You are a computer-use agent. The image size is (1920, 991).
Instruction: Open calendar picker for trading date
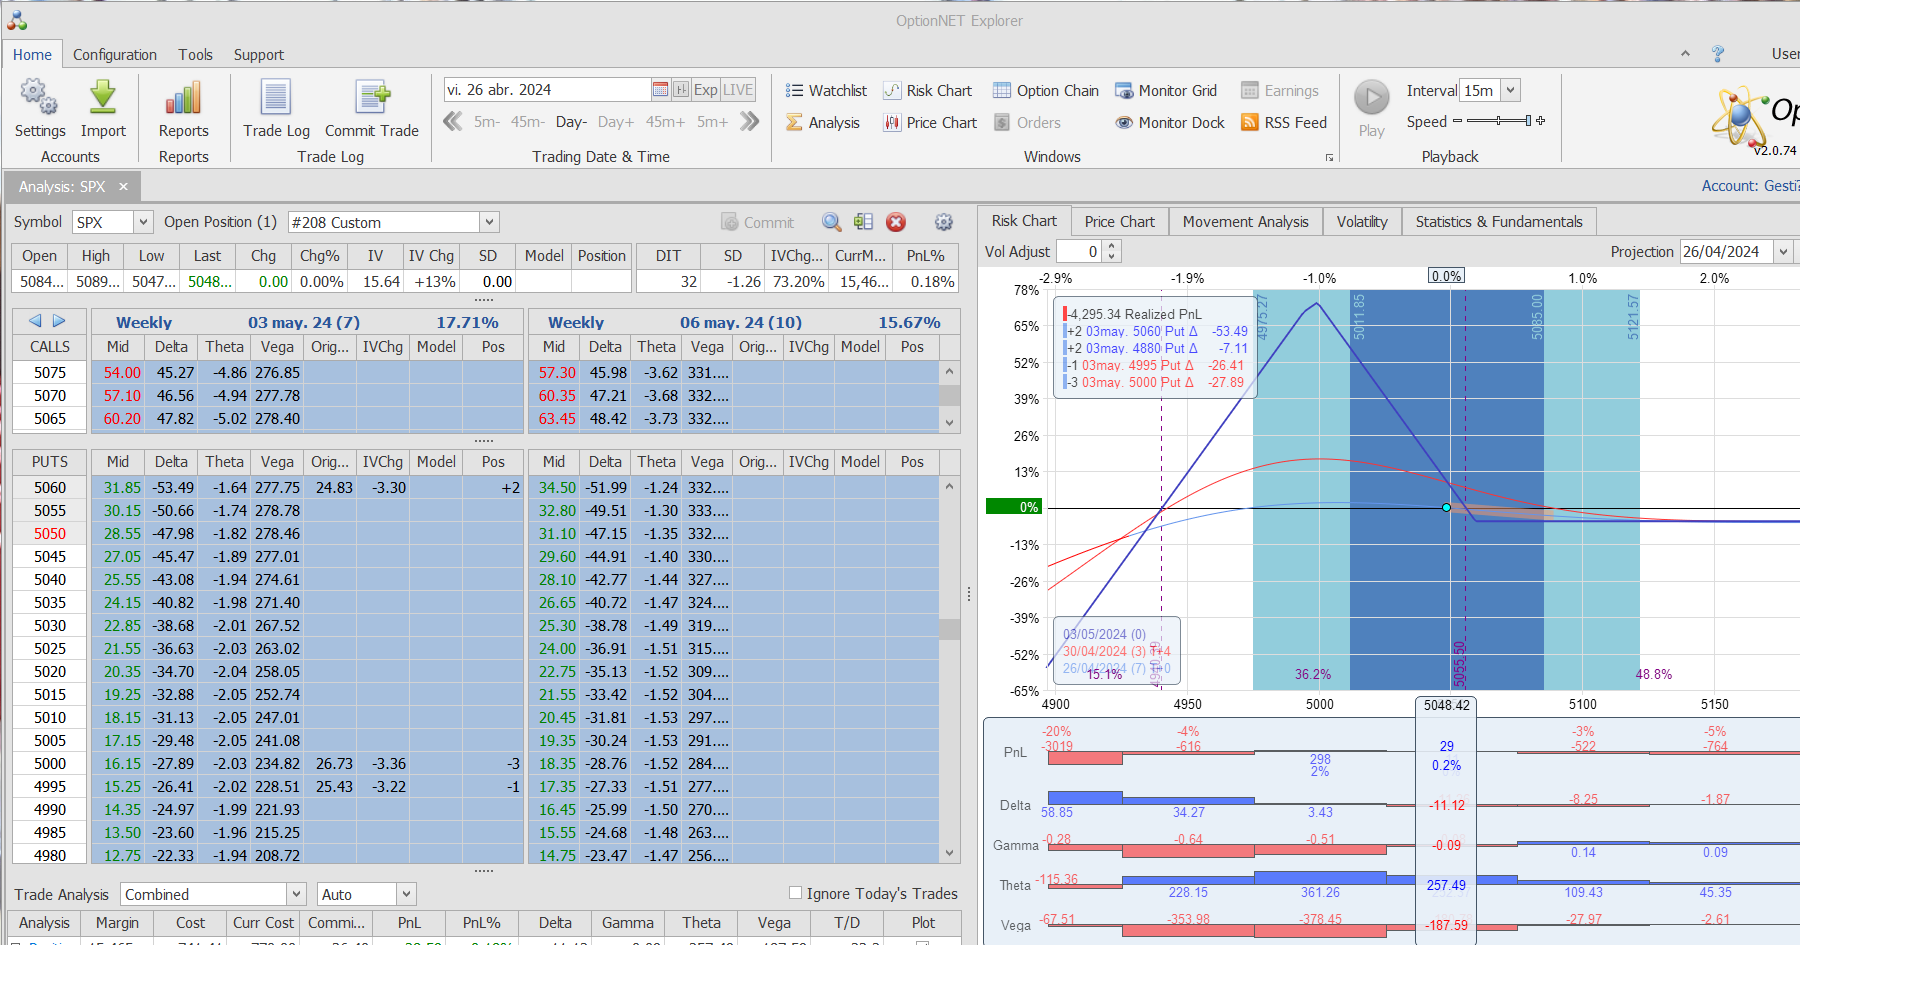(660, 90)
